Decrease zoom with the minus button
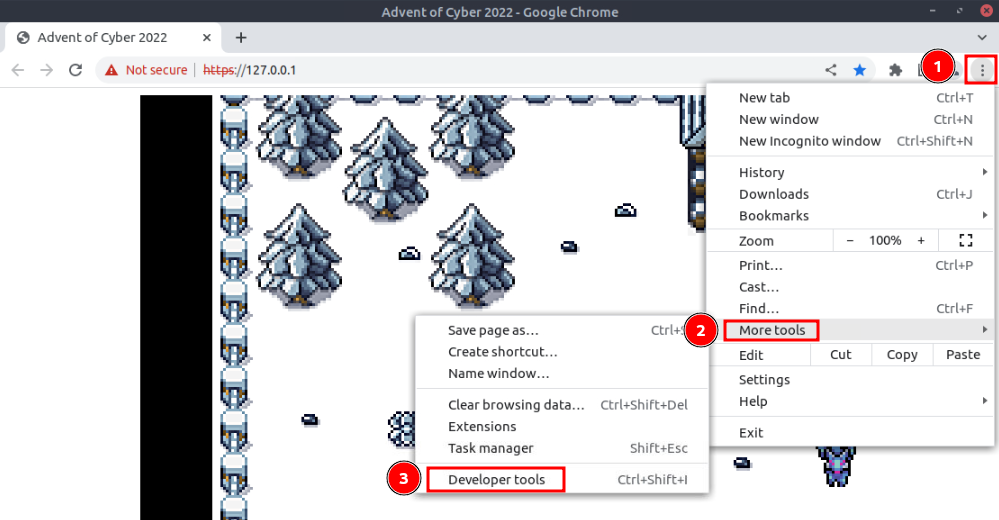The image size is (999, 520). 850,241
